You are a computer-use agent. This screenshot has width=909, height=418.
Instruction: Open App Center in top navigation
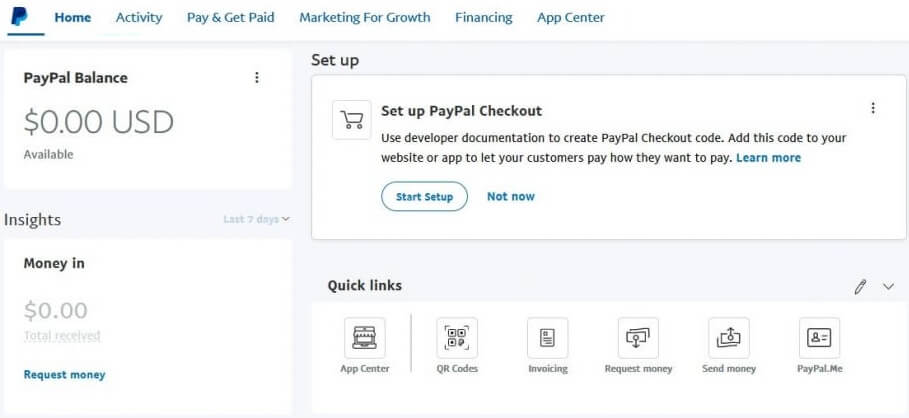click(x=570, y=17)
